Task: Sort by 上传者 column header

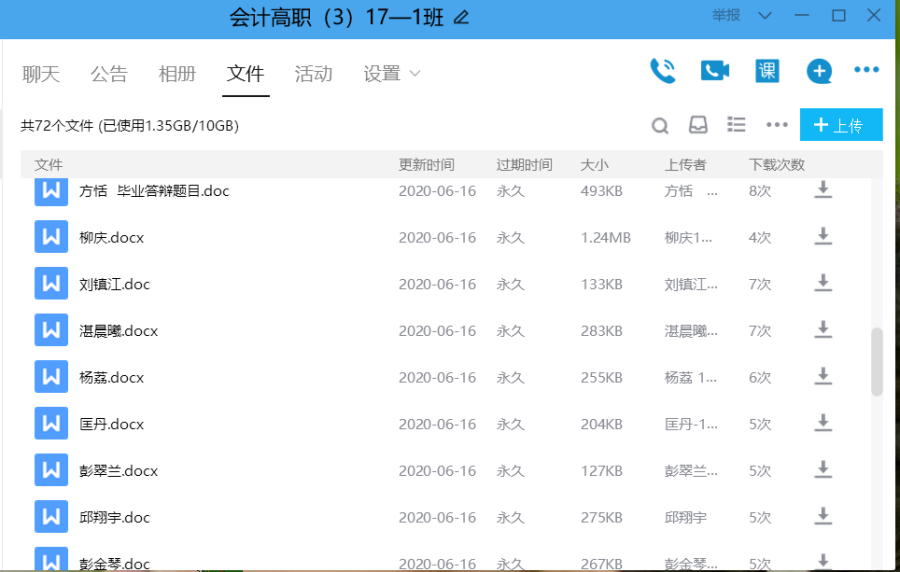Action: (685, 165)
